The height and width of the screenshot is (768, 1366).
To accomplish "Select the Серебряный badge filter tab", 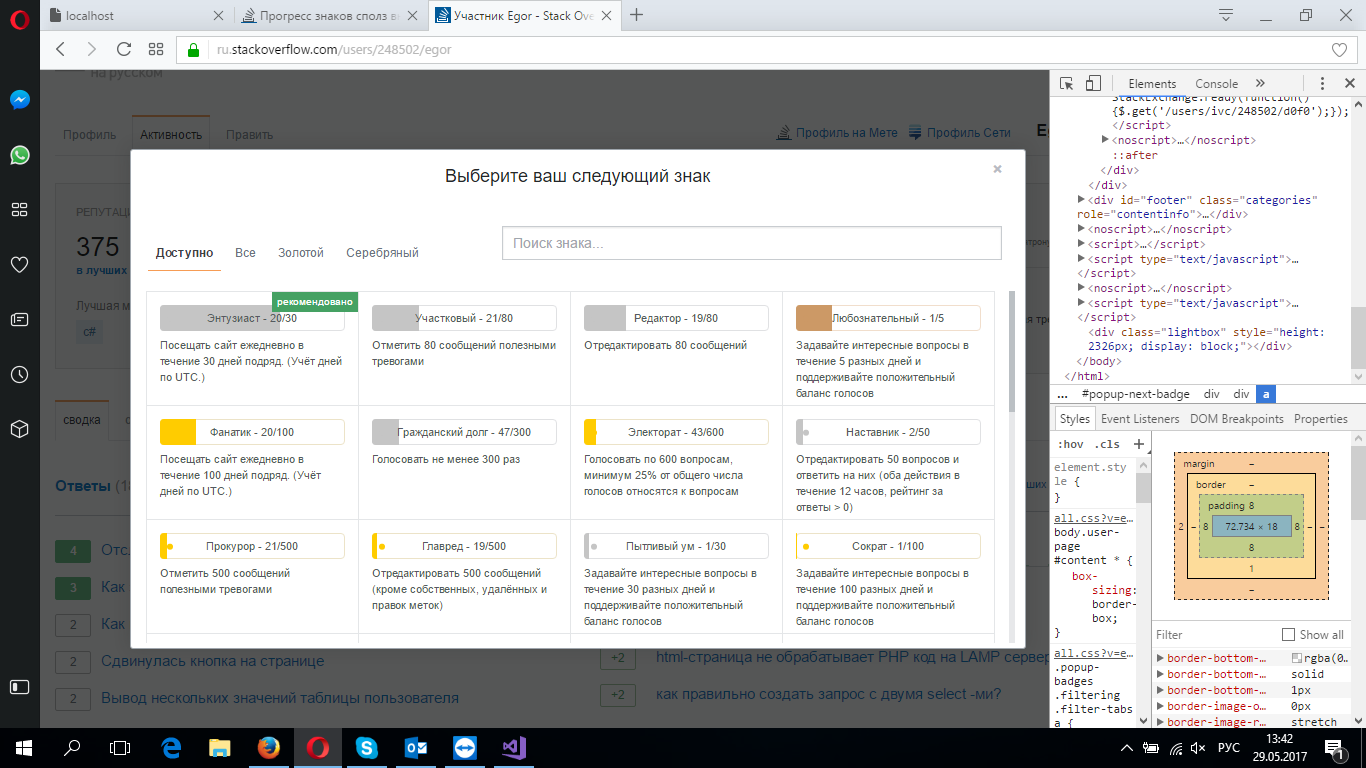I will click(x=382, y=253).
